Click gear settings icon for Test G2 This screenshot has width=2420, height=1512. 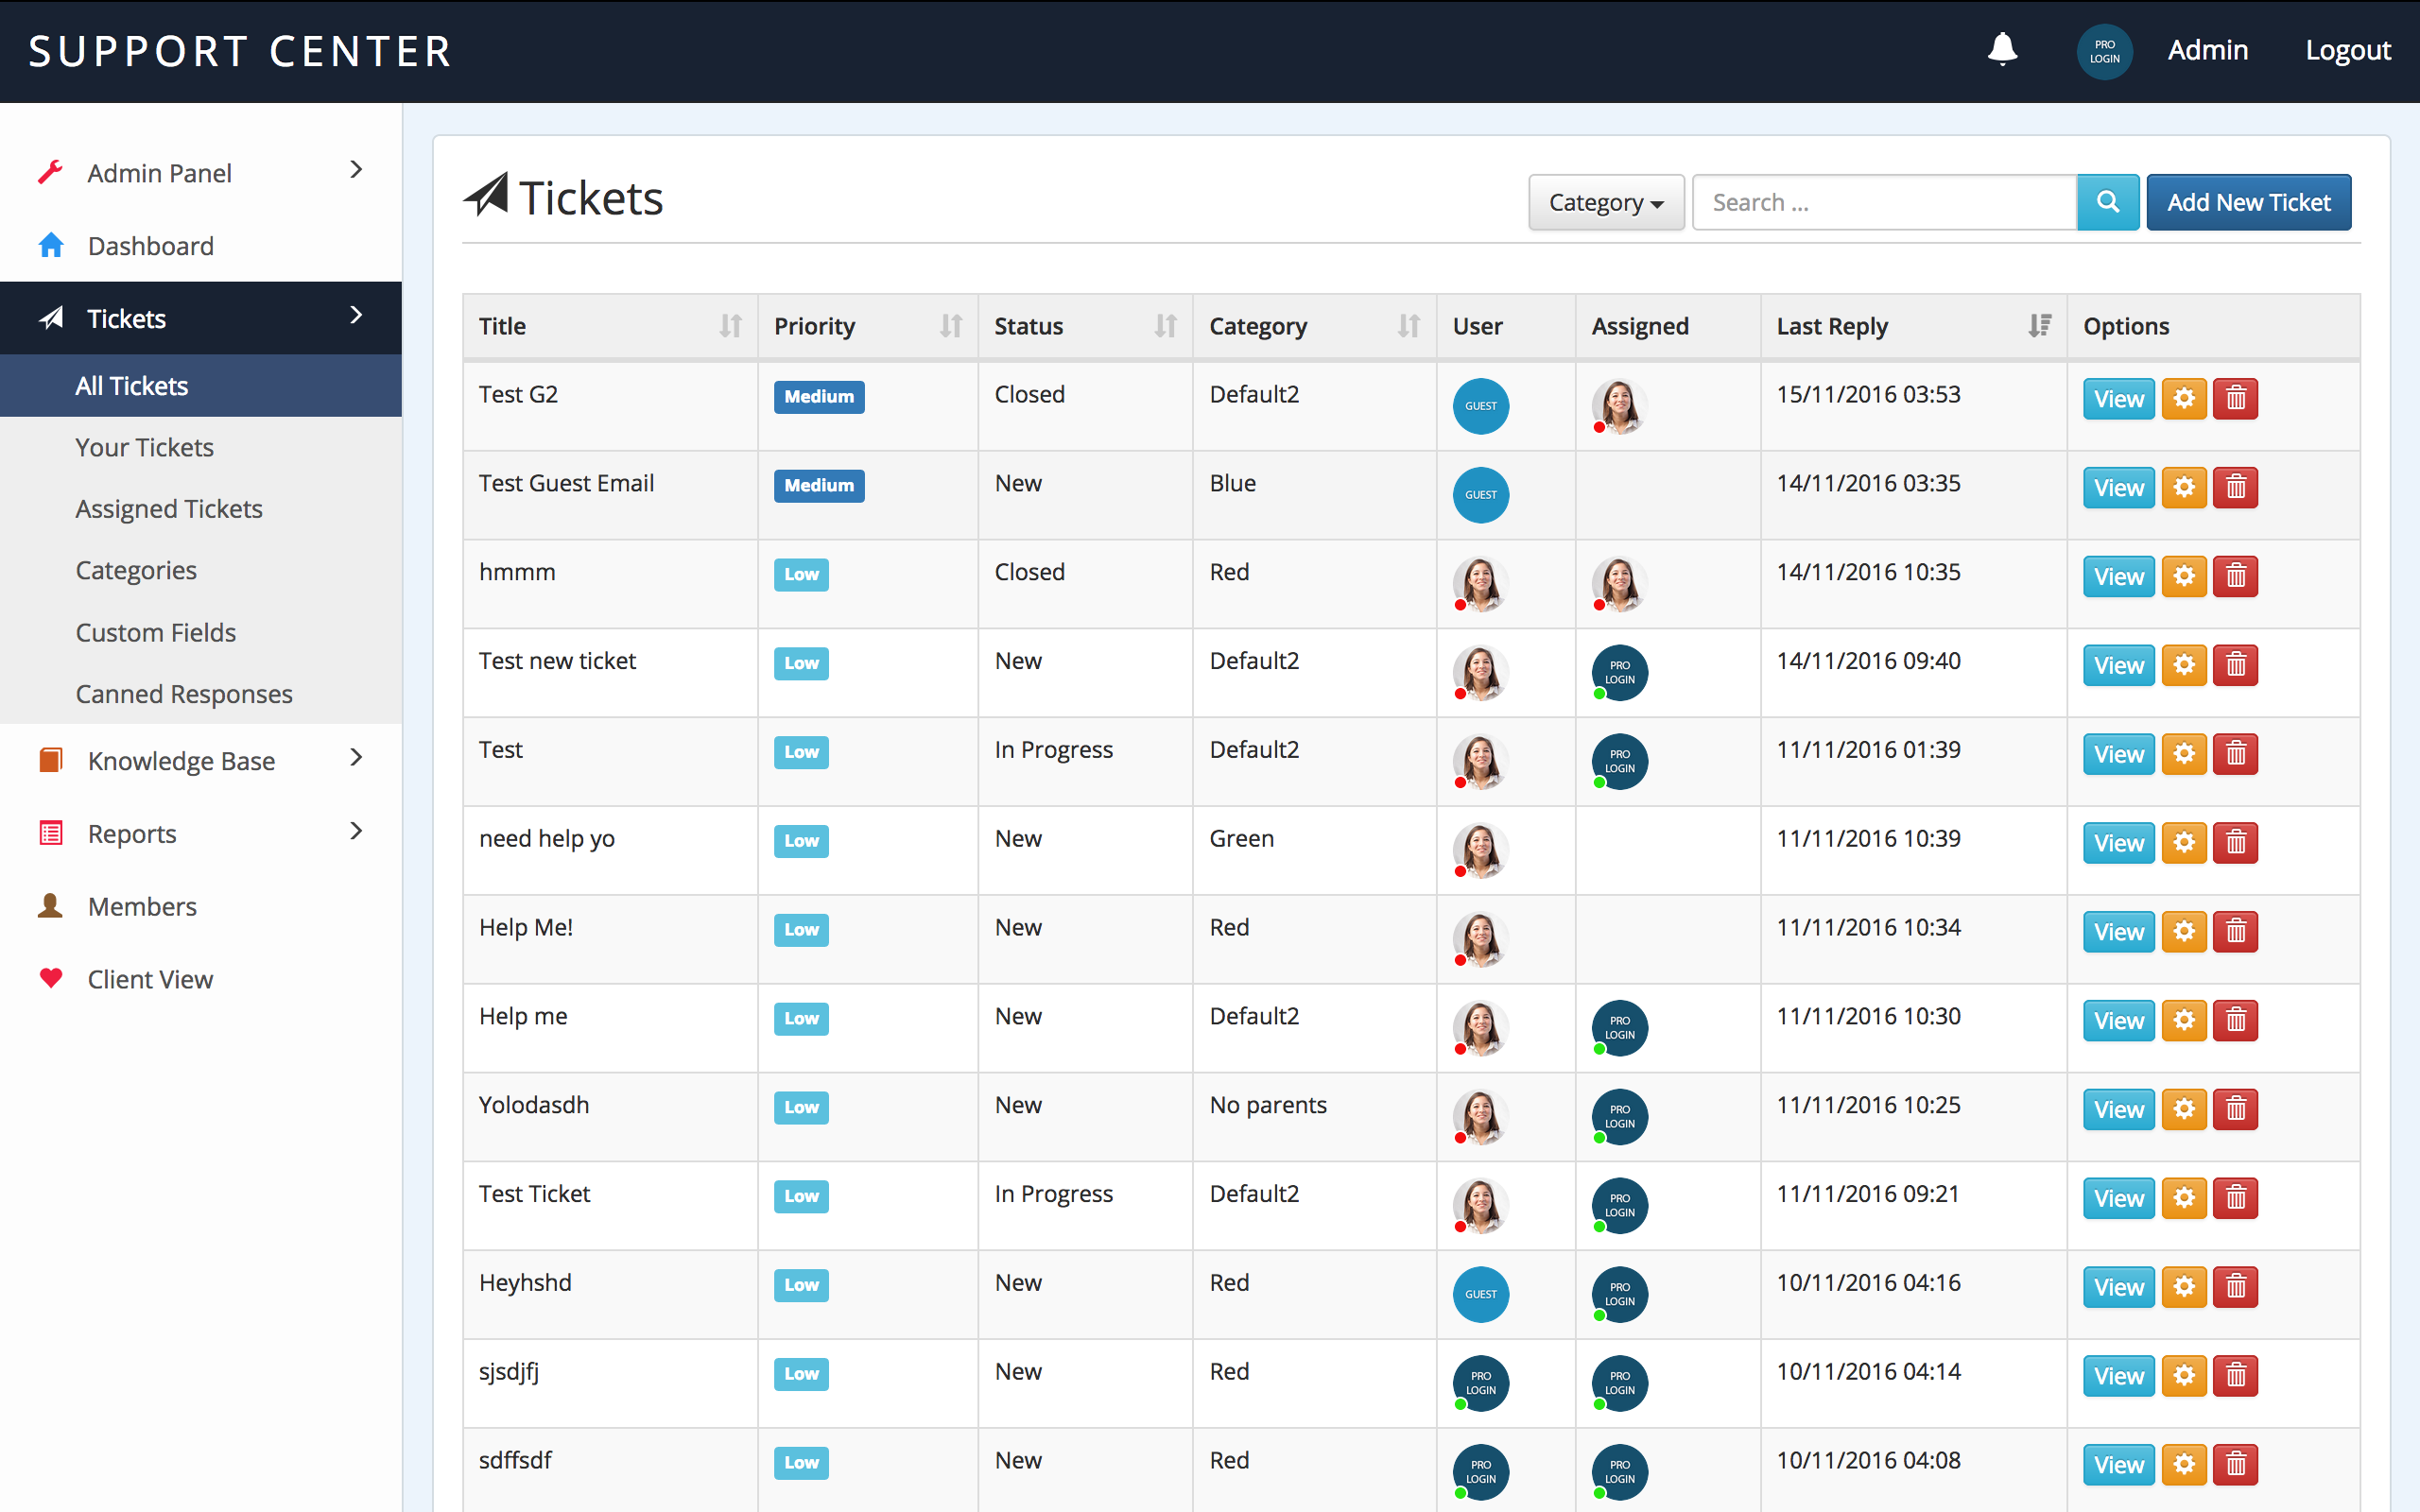[x=2183, y=398]
